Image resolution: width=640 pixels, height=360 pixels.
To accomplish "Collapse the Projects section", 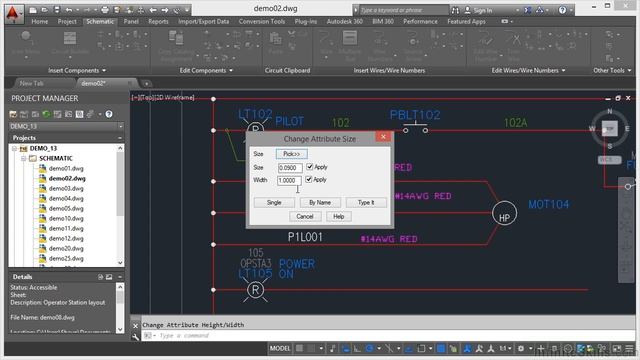I will click(120, 138).
